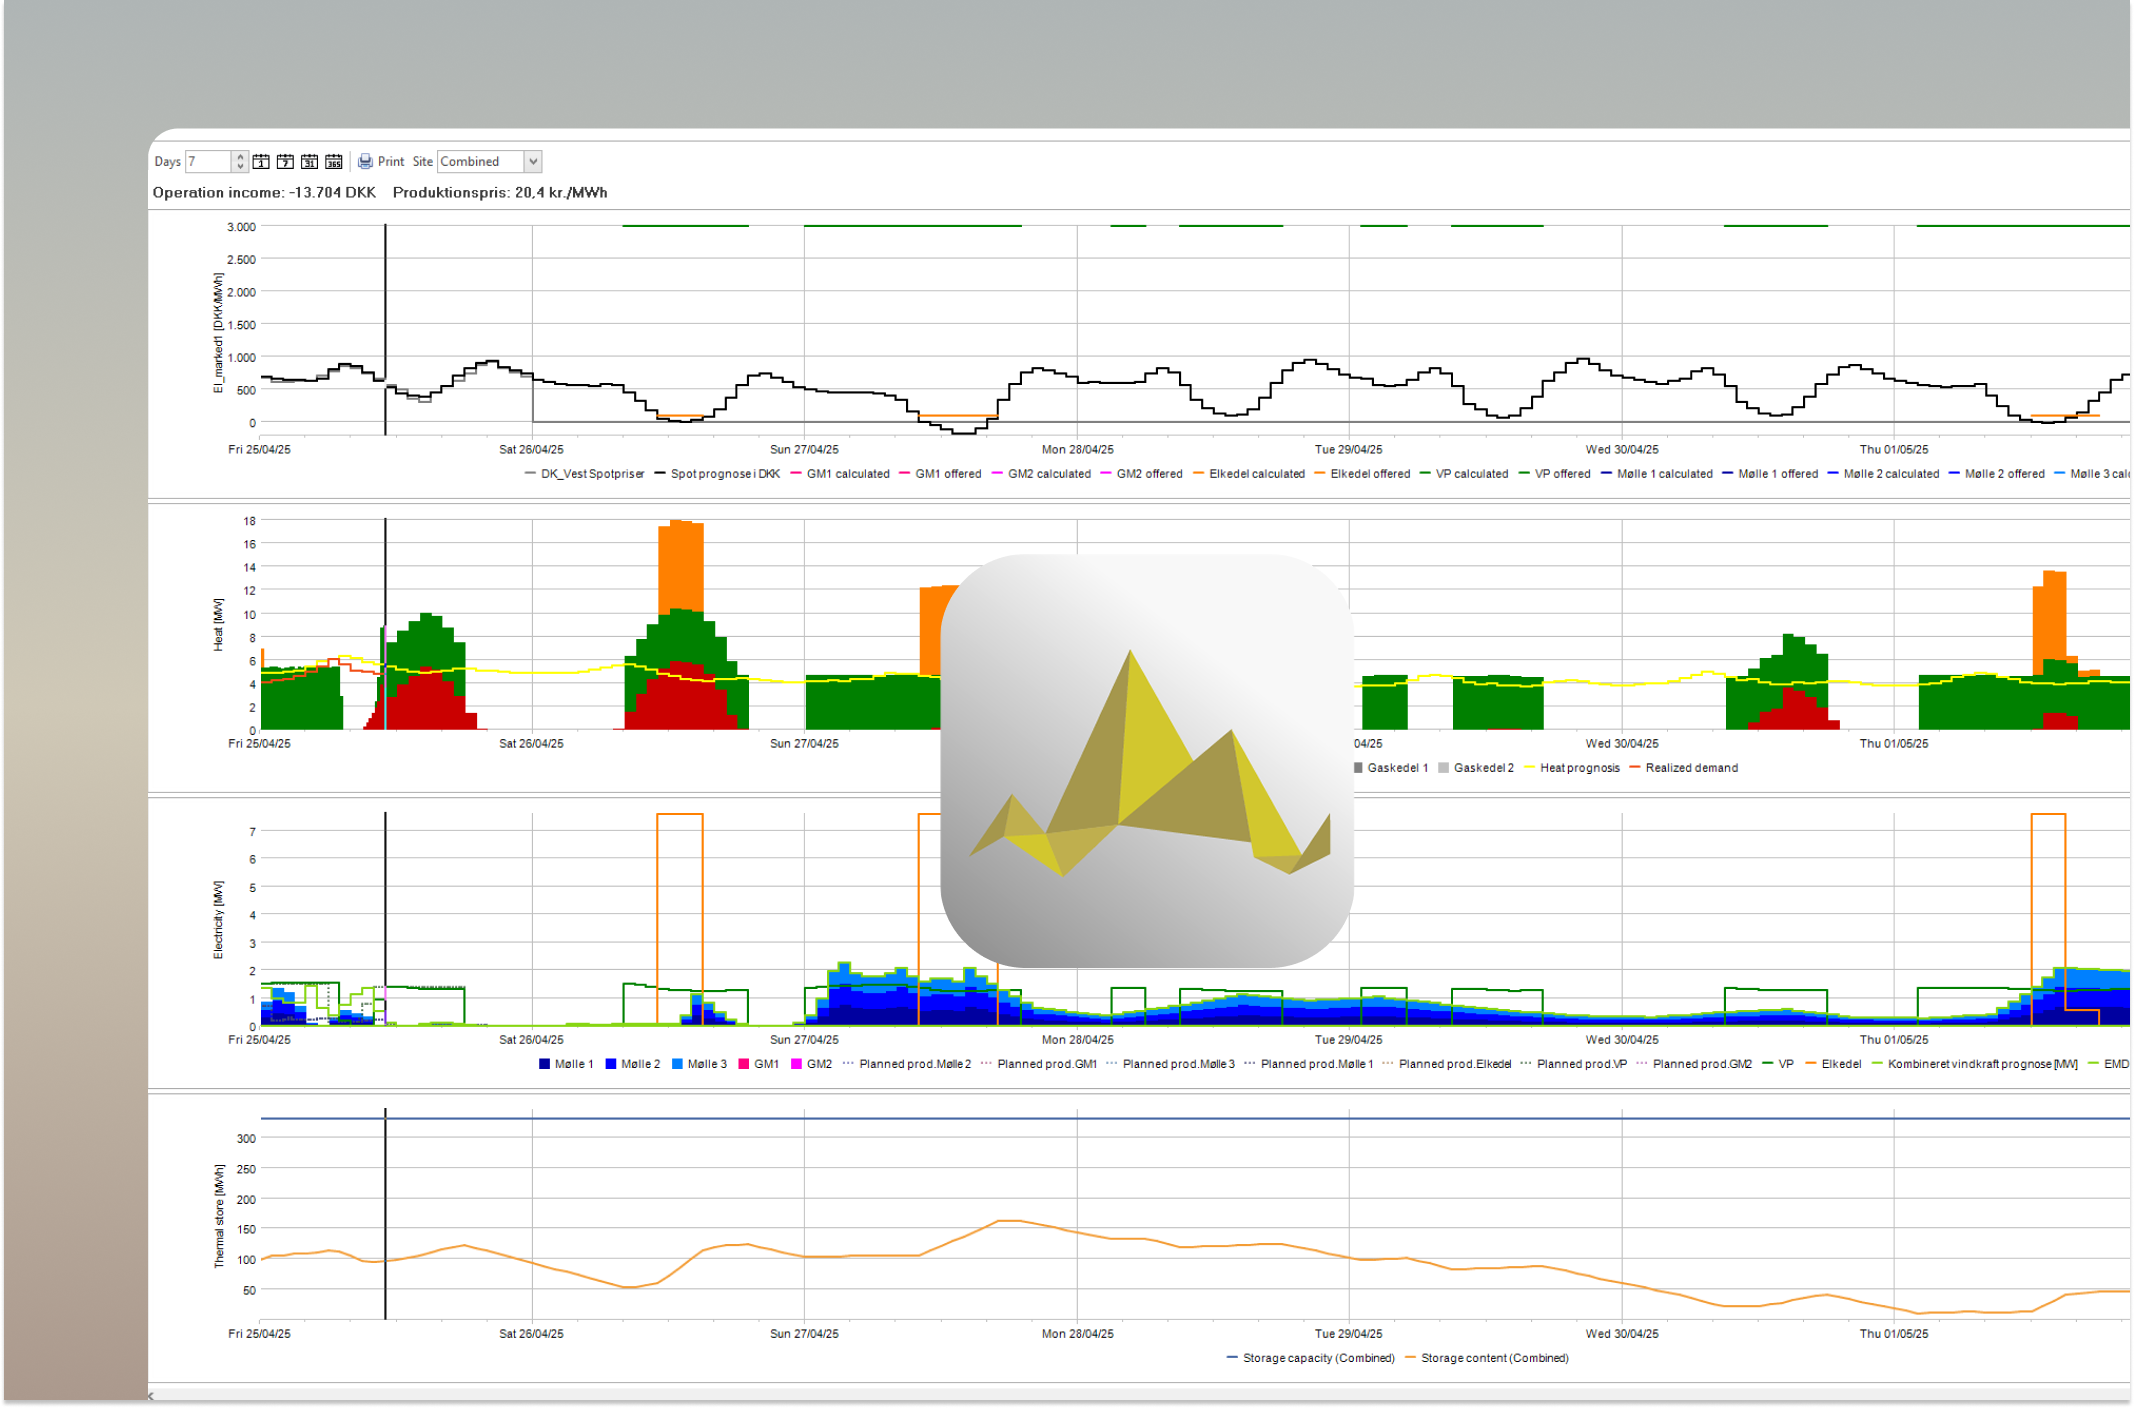Click the DK_Vest Spotpriser legend label

(592, 474)
